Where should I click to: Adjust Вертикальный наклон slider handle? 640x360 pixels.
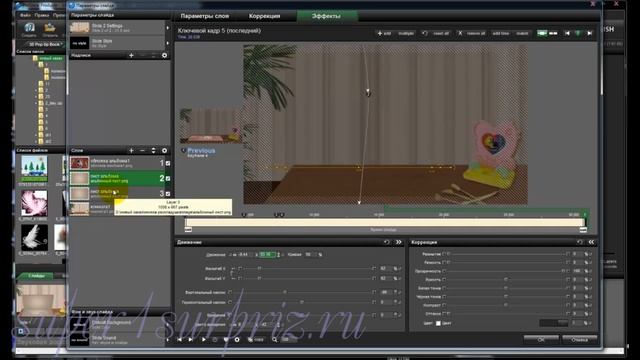[x=285, y=292]
